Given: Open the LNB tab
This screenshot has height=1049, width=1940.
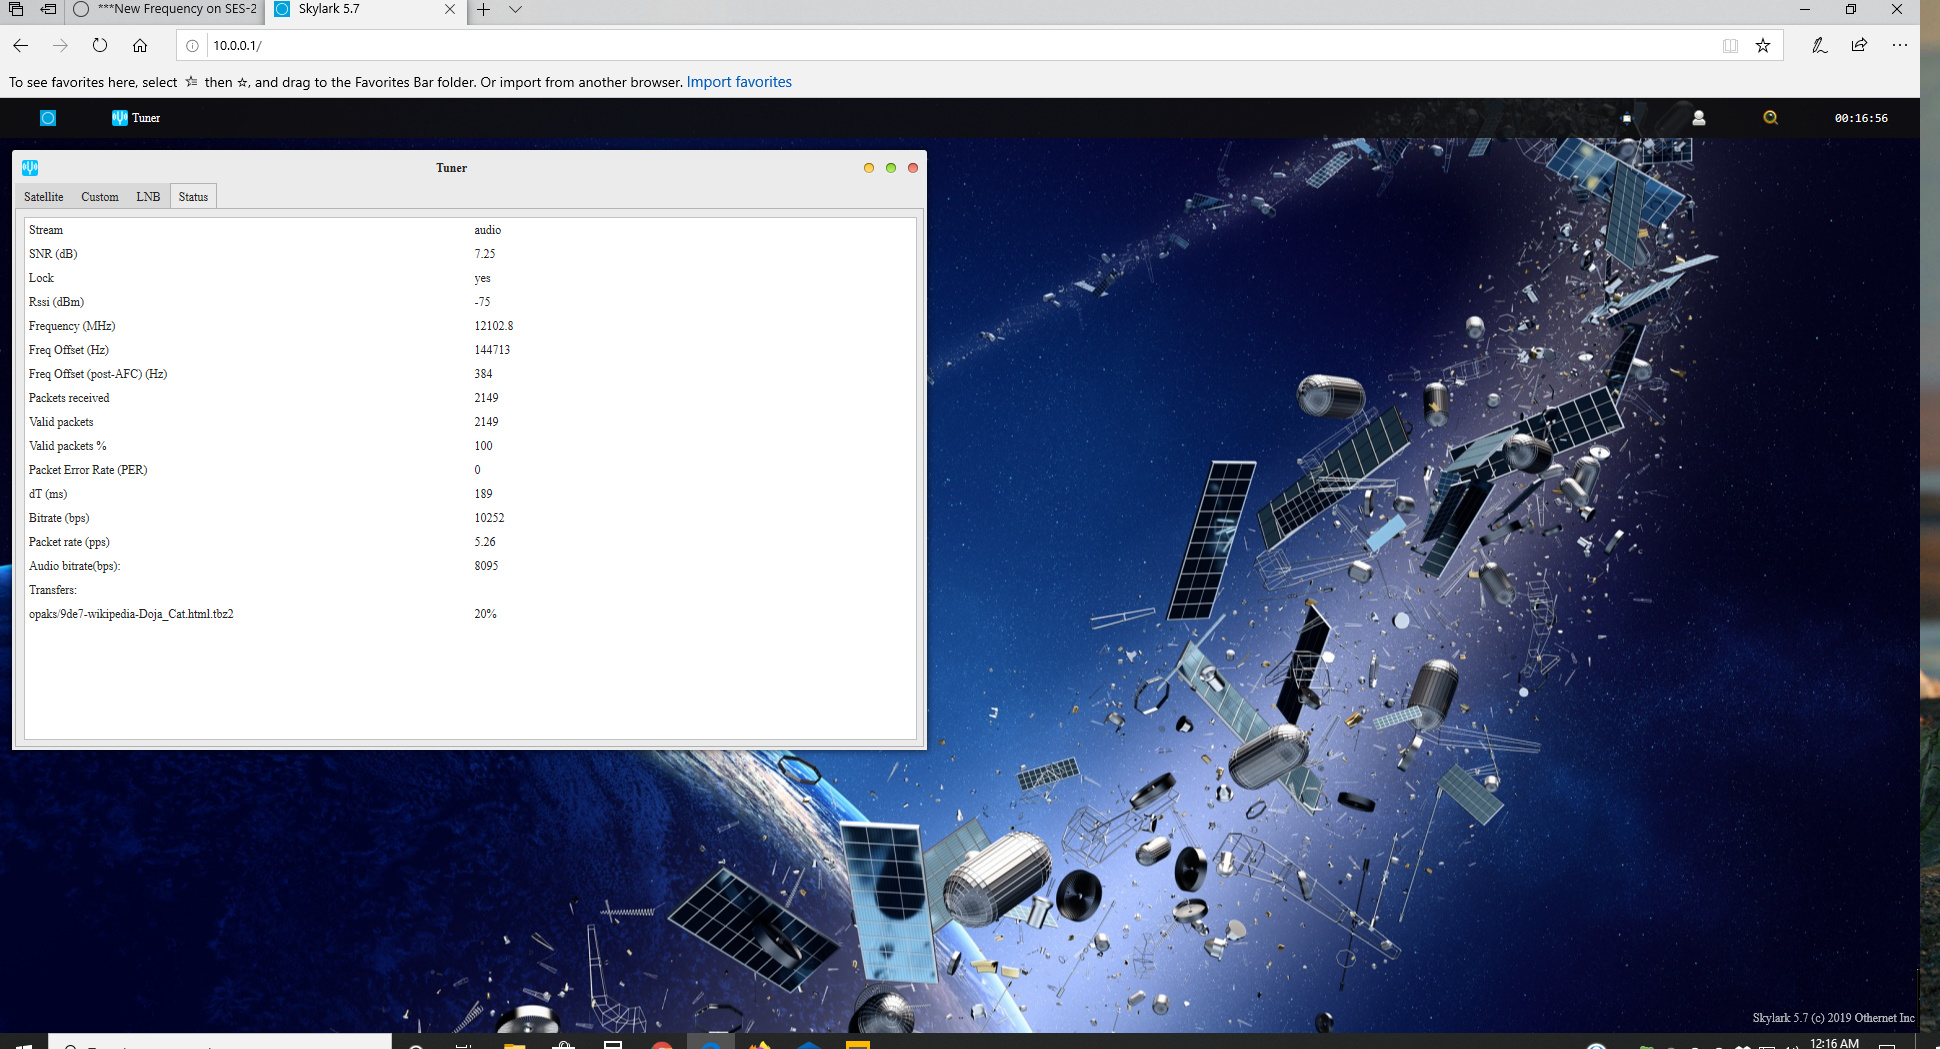Looking at the screenshot, I should (x=148, y=197).
